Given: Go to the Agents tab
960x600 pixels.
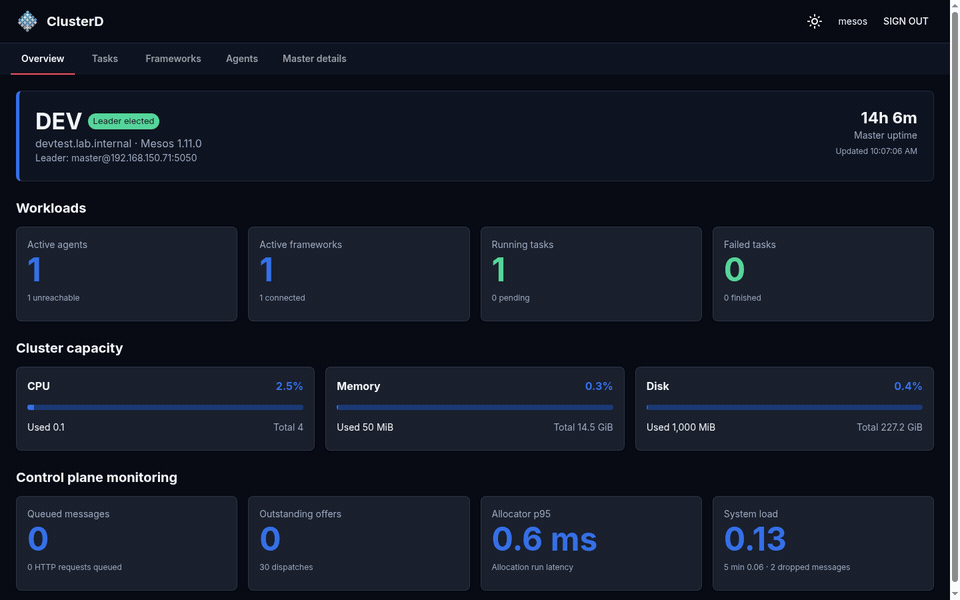Looking at the screenshot, I should click(x=242, y=59).
